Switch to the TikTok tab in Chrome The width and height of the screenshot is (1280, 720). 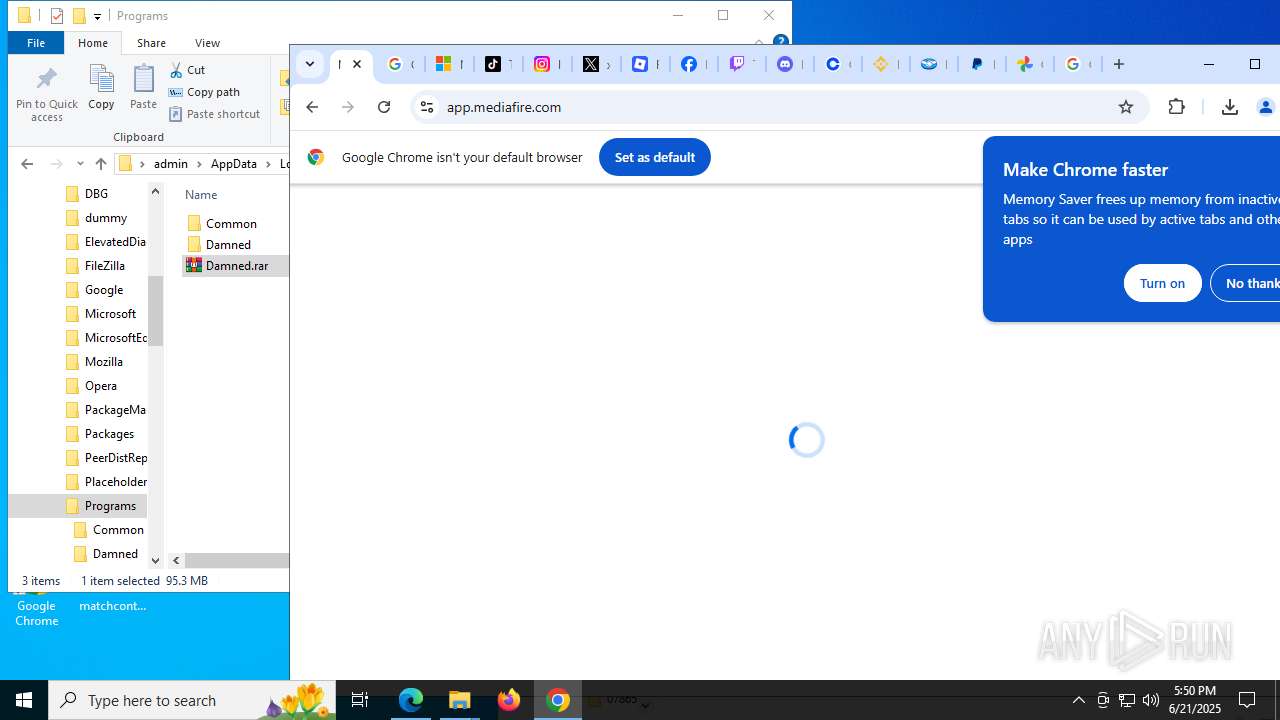(497, 64)
